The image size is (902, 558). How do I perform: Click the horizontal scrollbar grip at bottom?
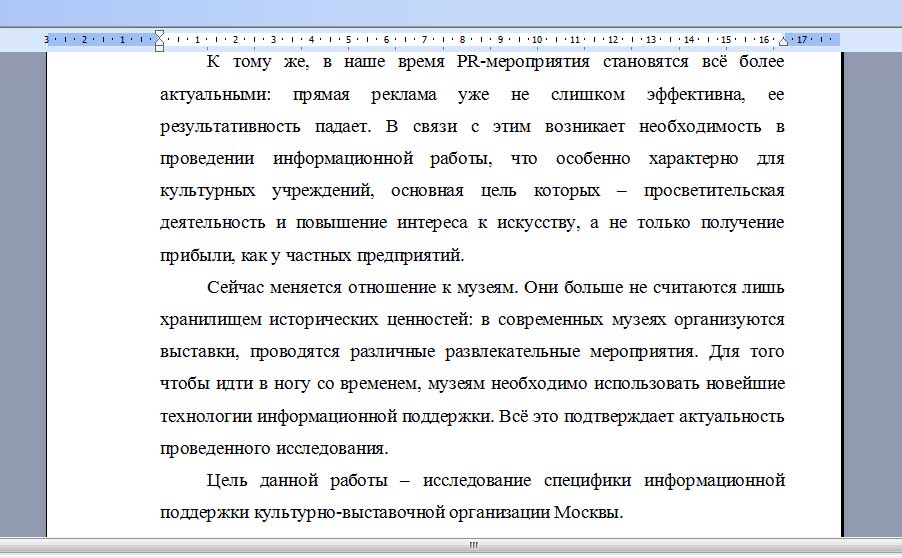coord(473,545)
